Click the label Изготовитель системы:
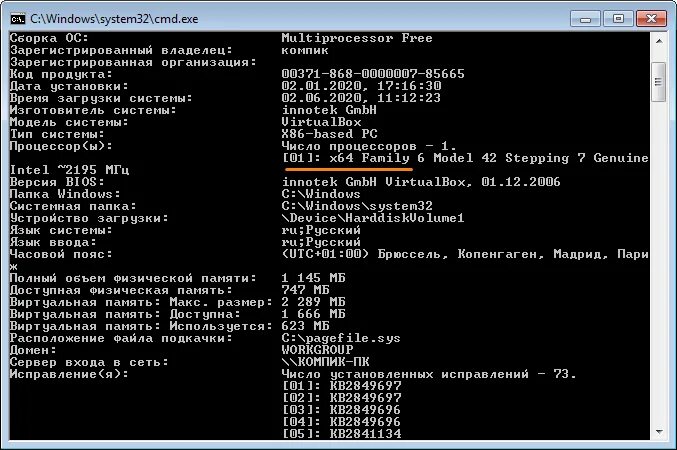This screenshot has width=677, height=450. click(93, 110)
